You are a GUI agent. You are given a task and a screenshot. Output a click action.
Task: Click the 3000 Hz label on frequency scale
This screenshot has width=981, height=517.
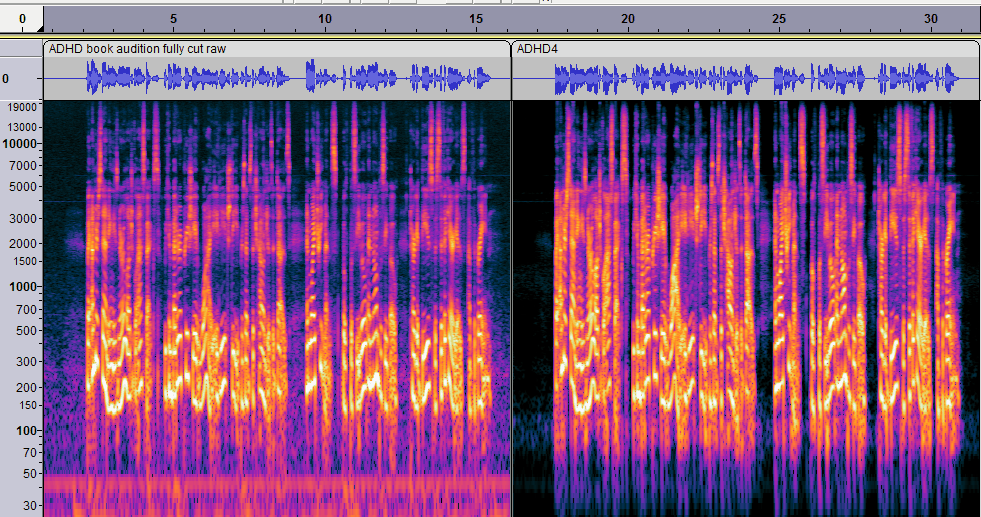[x=24, y=218]
